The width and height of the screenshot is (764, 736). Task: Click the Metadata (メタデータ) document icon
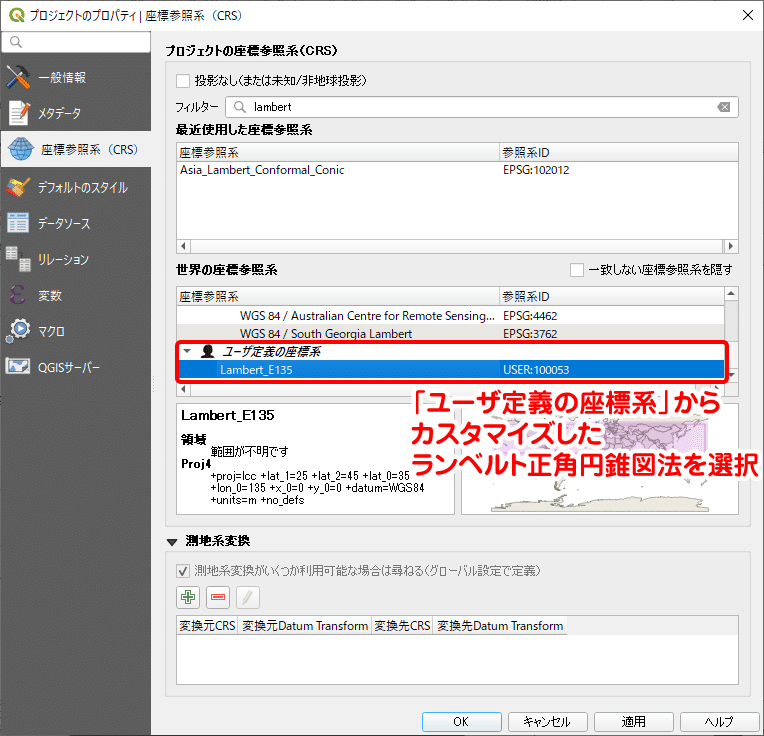click(19, 113)
